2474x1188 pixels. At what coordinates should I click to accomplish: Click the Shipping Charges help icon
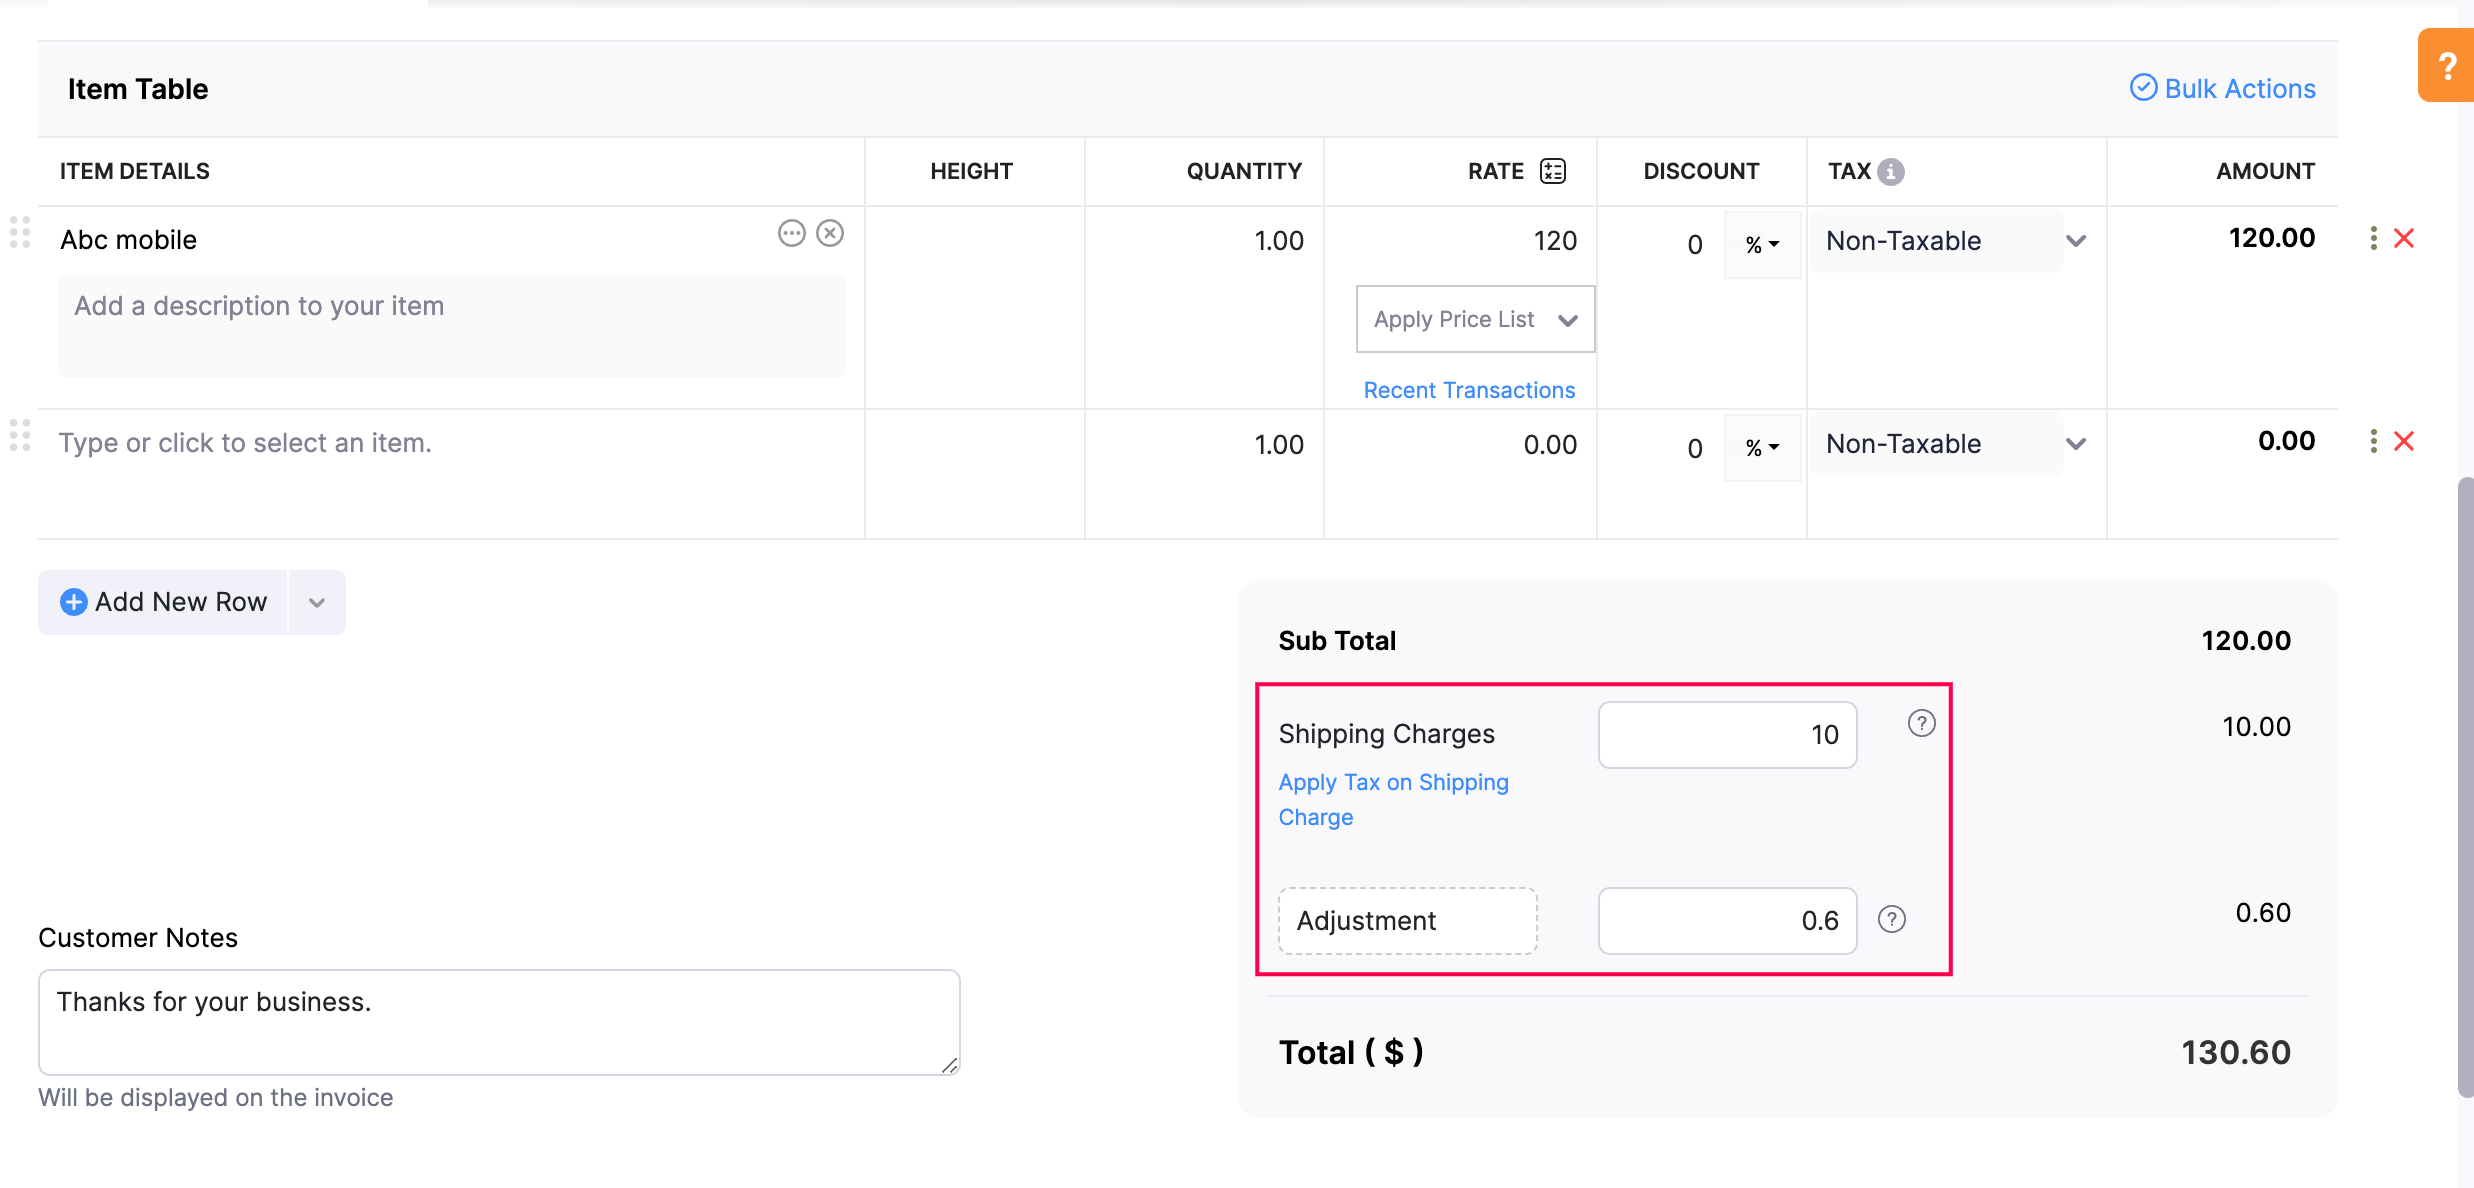(1921, 723)
